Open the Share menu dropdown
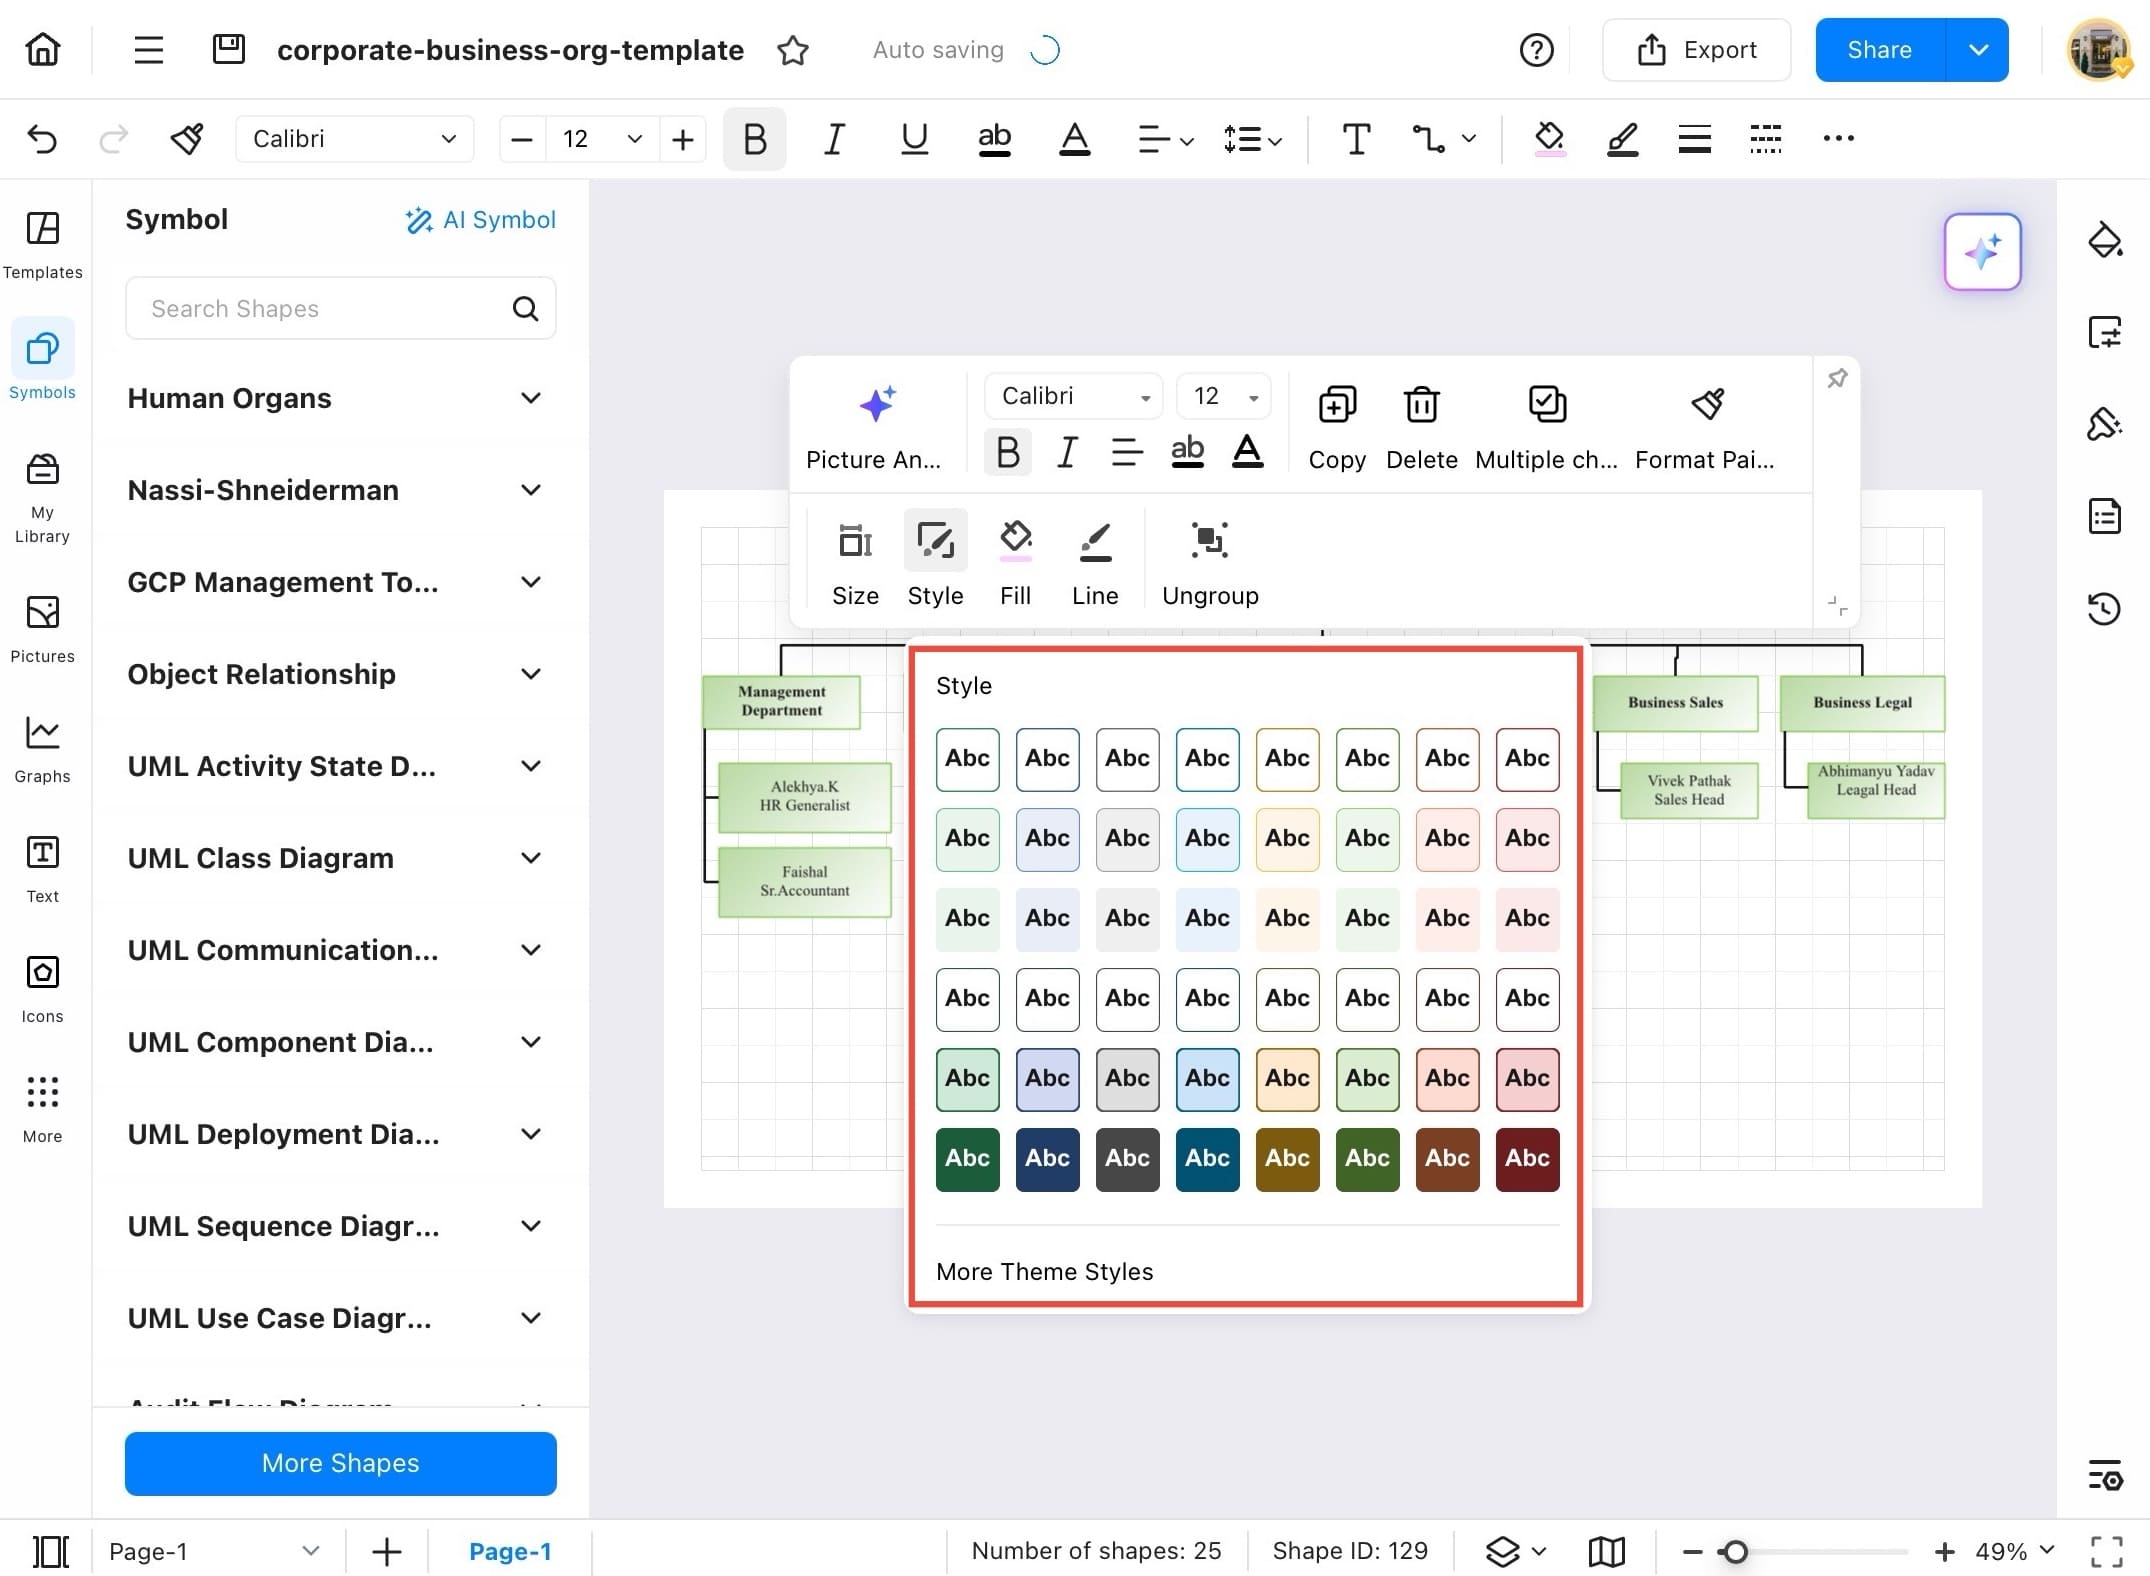The width and height of the screenshot is (2150, 1576). pos(1977,49)
